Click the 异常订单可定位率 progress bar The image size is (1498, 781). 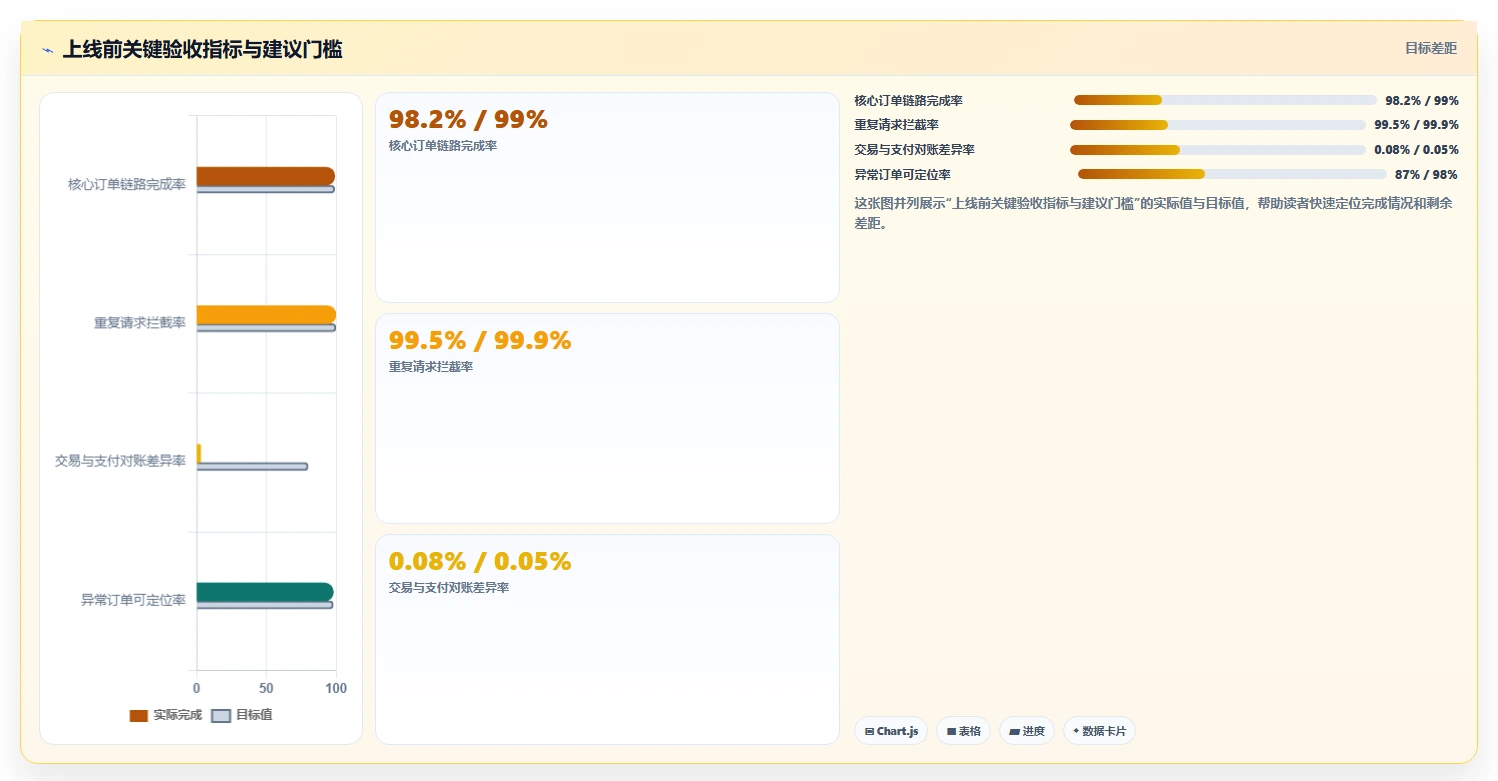click(1232, 174)
